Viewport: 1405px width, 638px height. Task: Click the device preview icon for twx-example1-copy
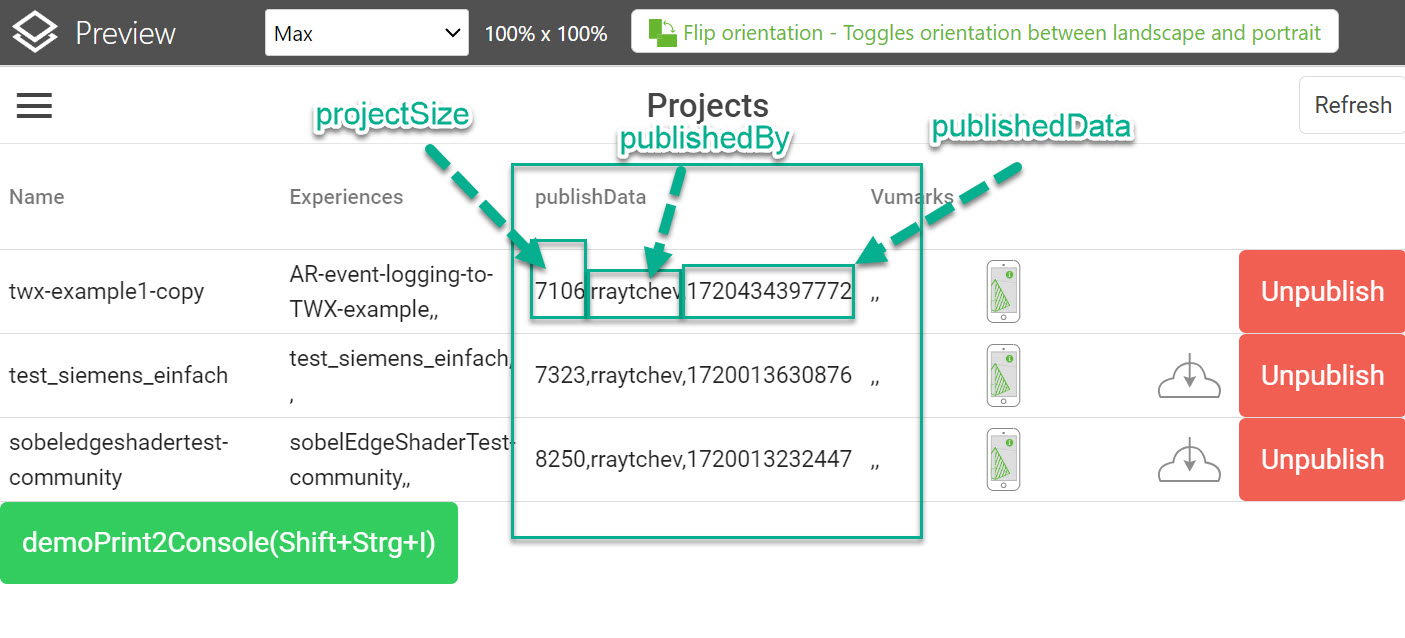[1002, 291]
